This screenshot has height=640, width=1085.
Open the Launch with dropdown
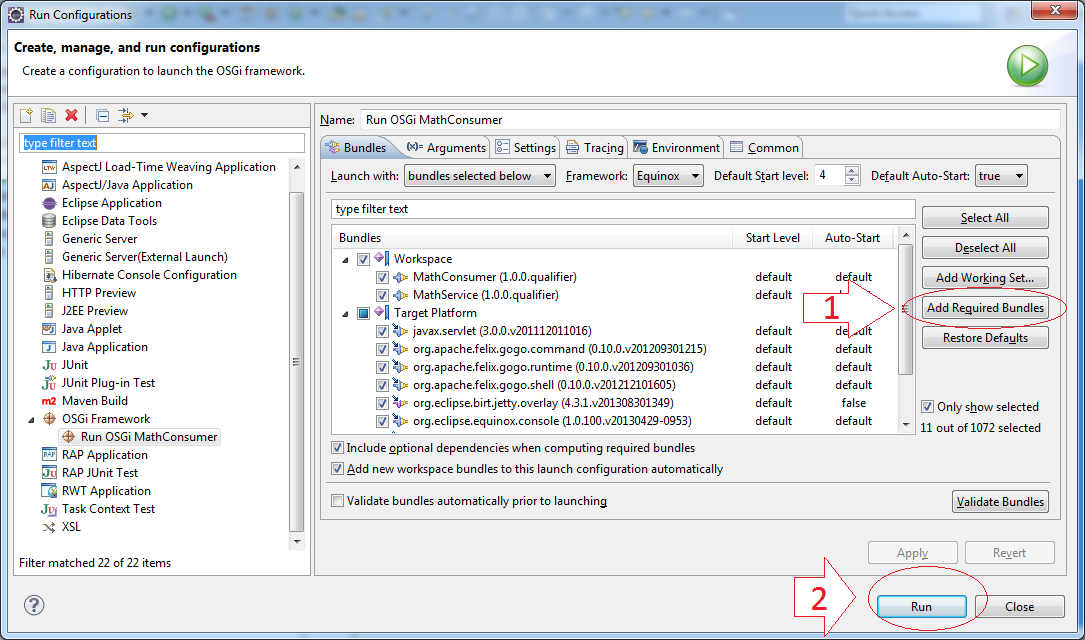click(480, 176)
